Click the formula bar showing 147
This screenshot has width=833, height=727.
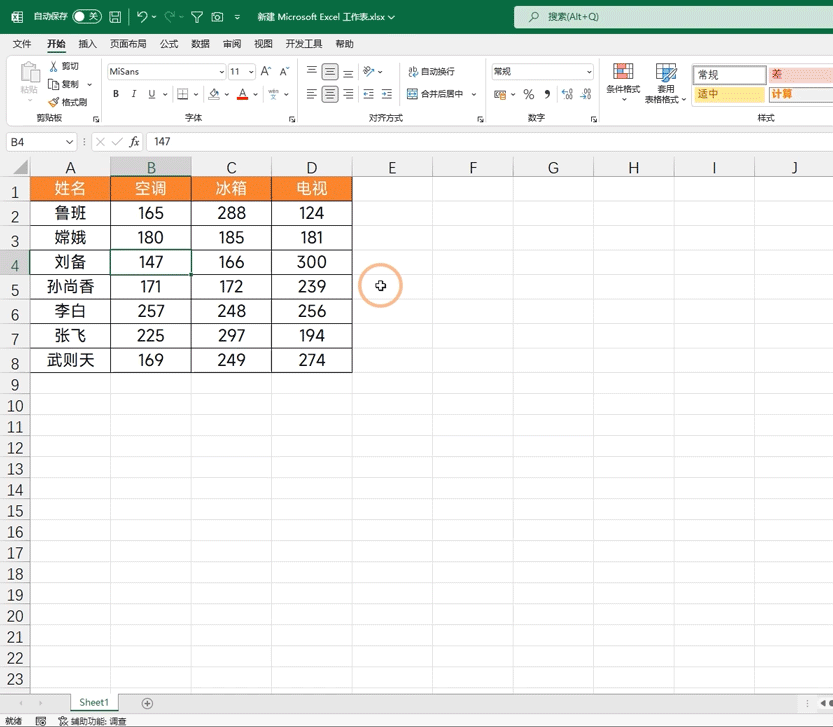click(x=489, y=142)
